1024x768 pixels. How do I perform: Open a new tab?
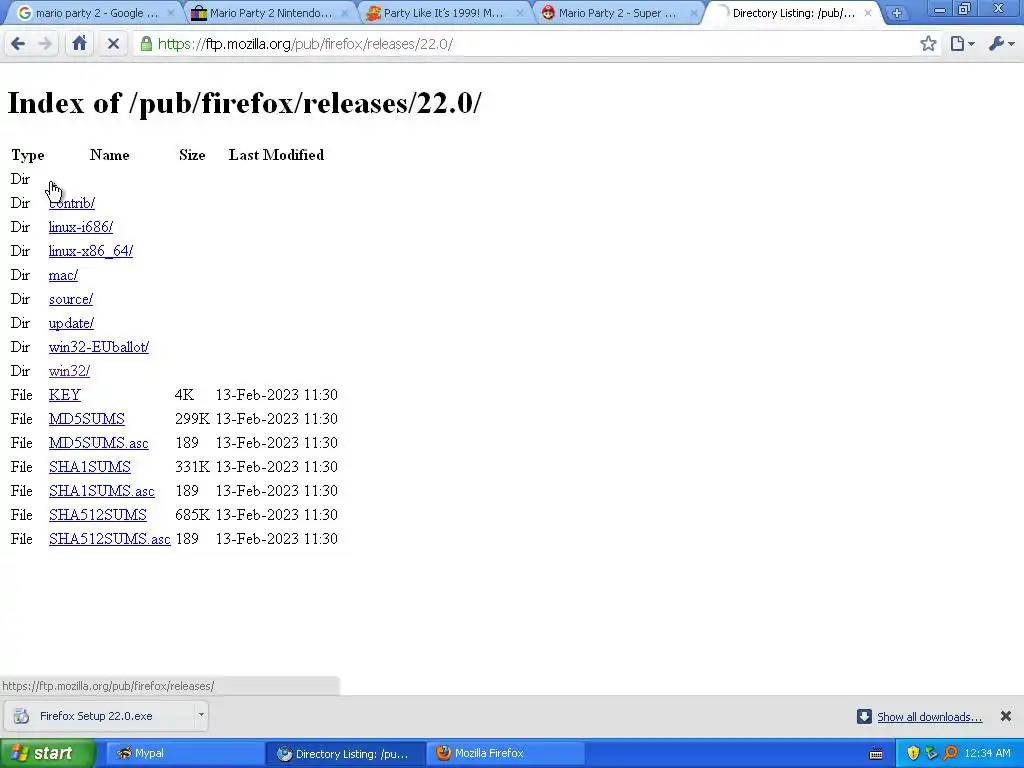[897, 13]
